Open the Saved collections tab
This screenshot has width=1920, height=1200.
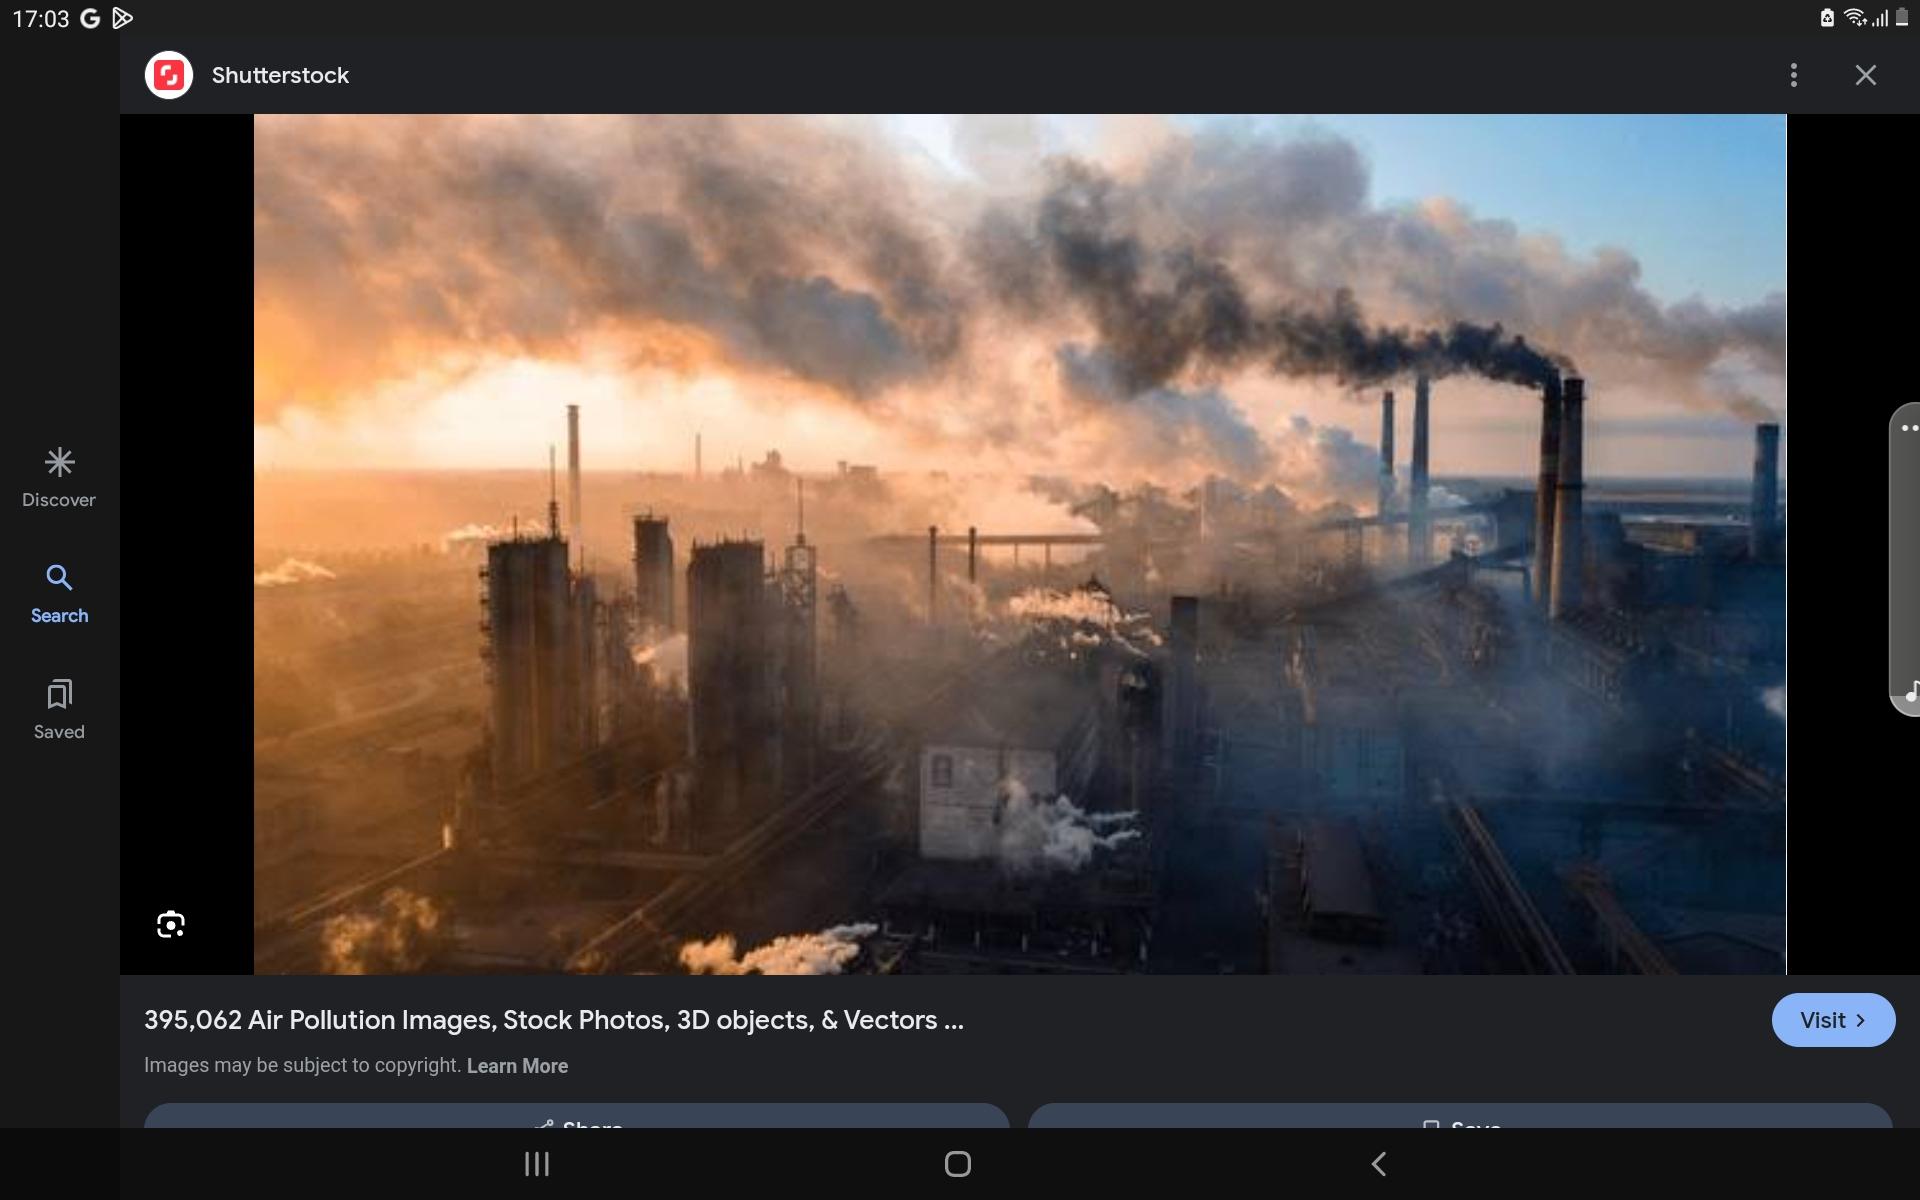[59, 710]
